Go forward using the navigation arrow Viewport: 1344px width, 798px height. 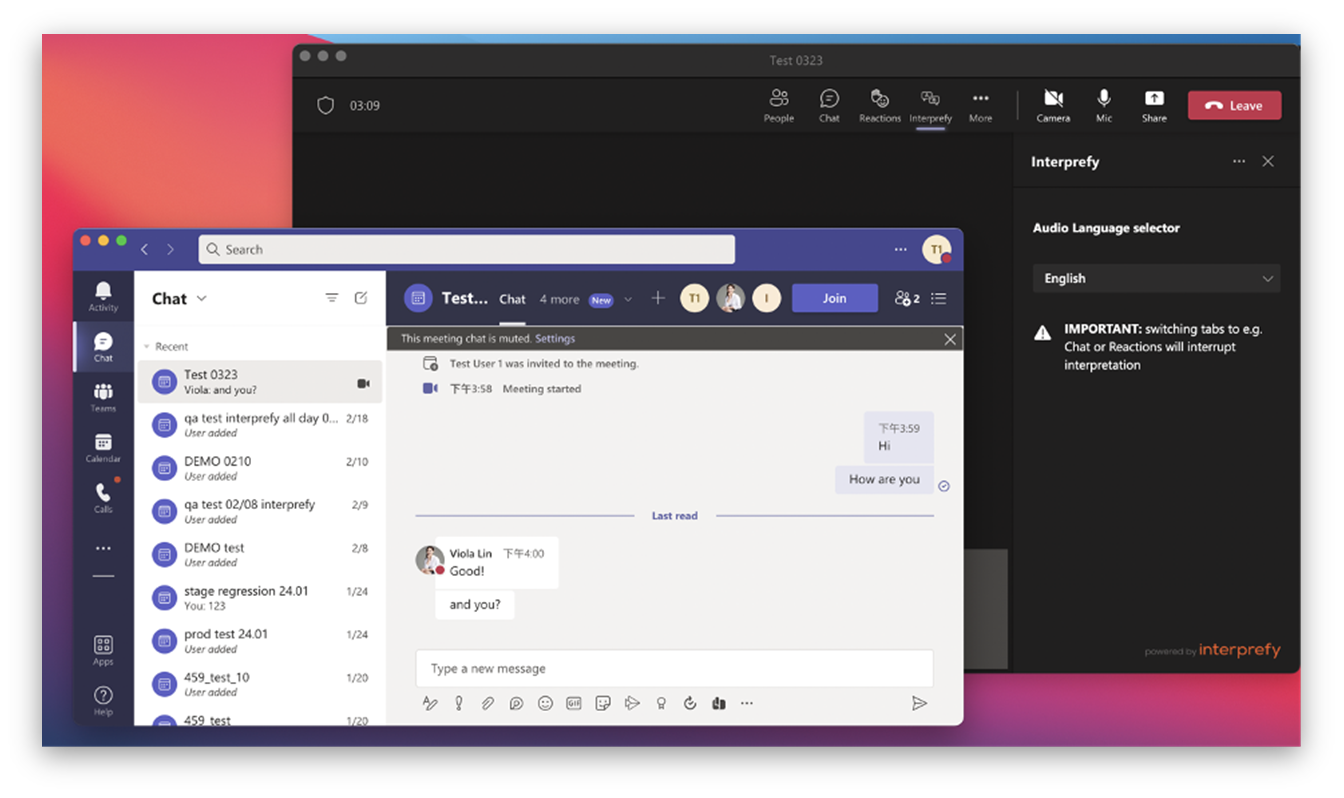tap(170, 249)
